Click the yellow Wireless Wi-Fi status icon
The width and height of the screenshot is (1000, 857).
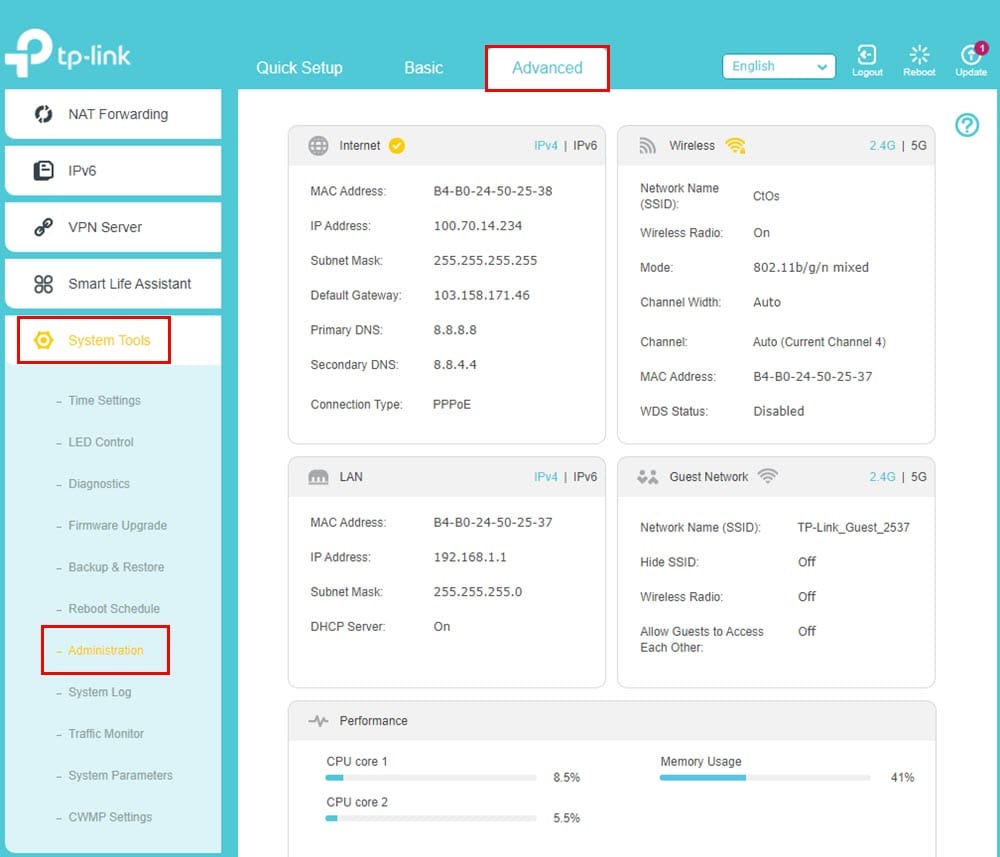(x=735, y=145)
